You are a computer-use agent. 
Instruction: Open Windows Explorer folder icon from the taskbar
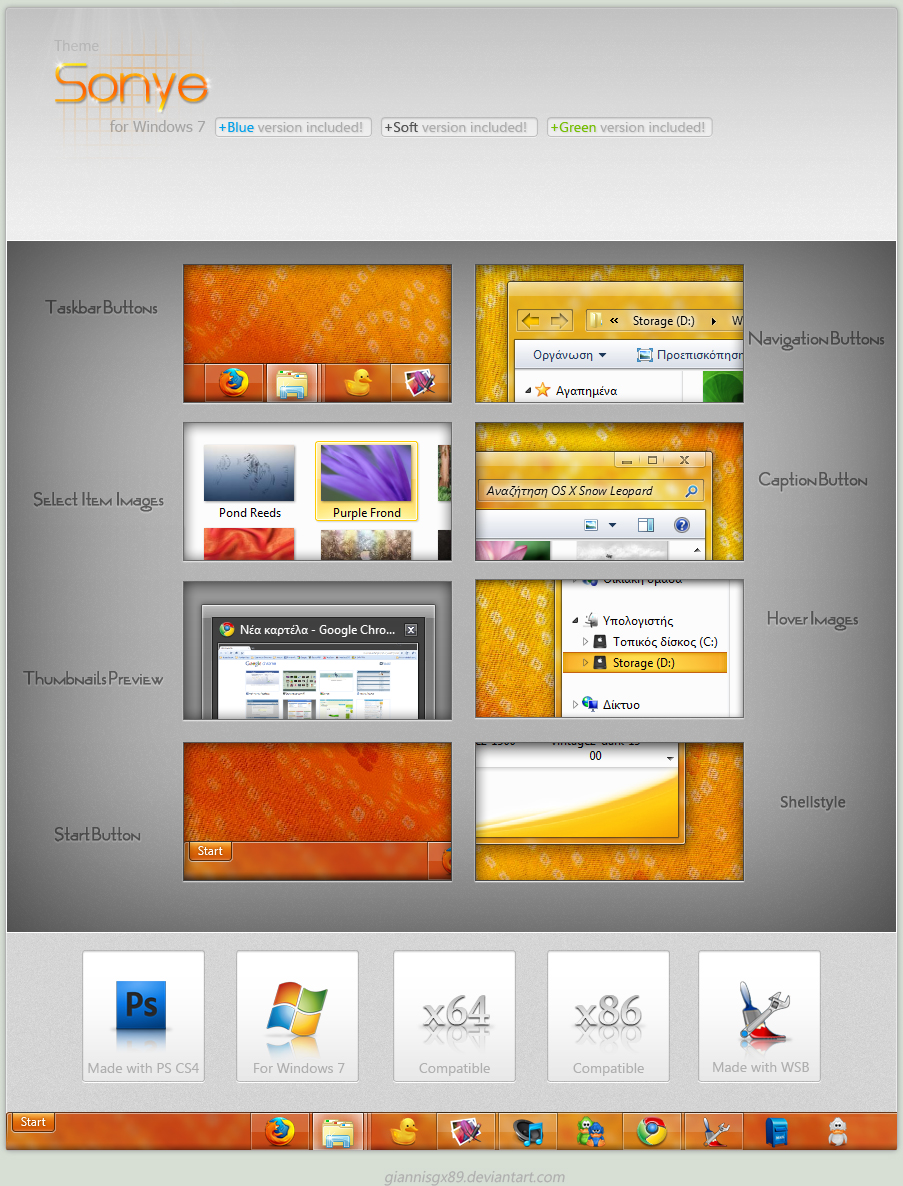[x=338, y=1131]
